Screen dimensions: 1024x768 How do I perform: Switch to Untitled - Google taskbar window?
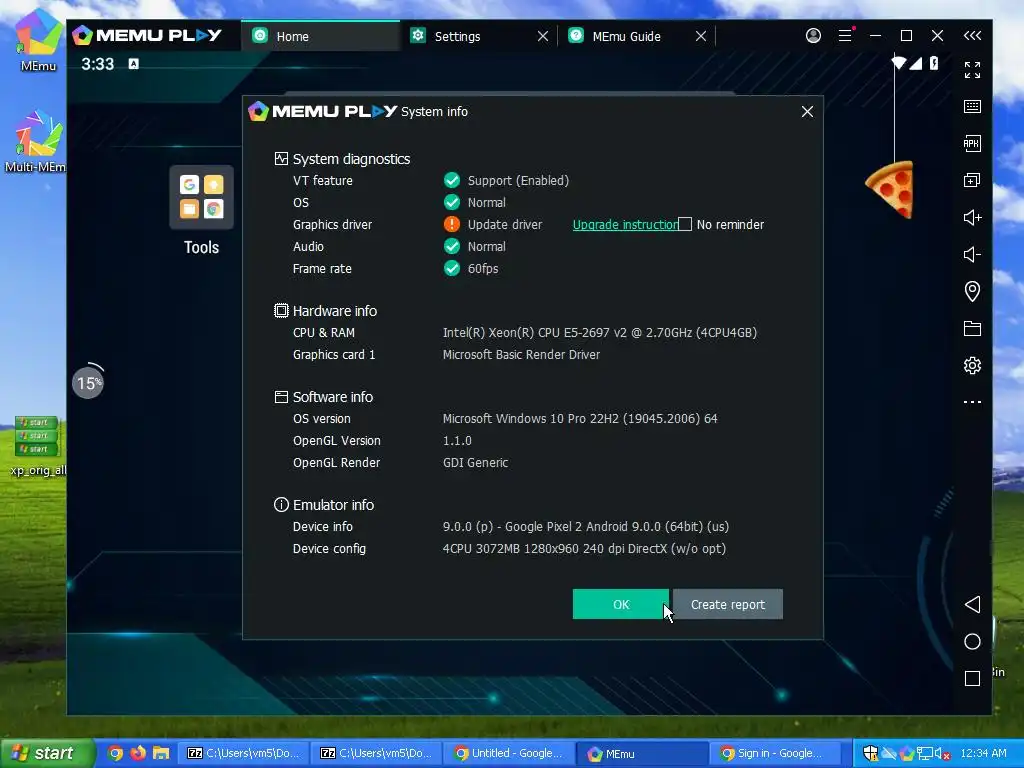click(x=510, y=753)
